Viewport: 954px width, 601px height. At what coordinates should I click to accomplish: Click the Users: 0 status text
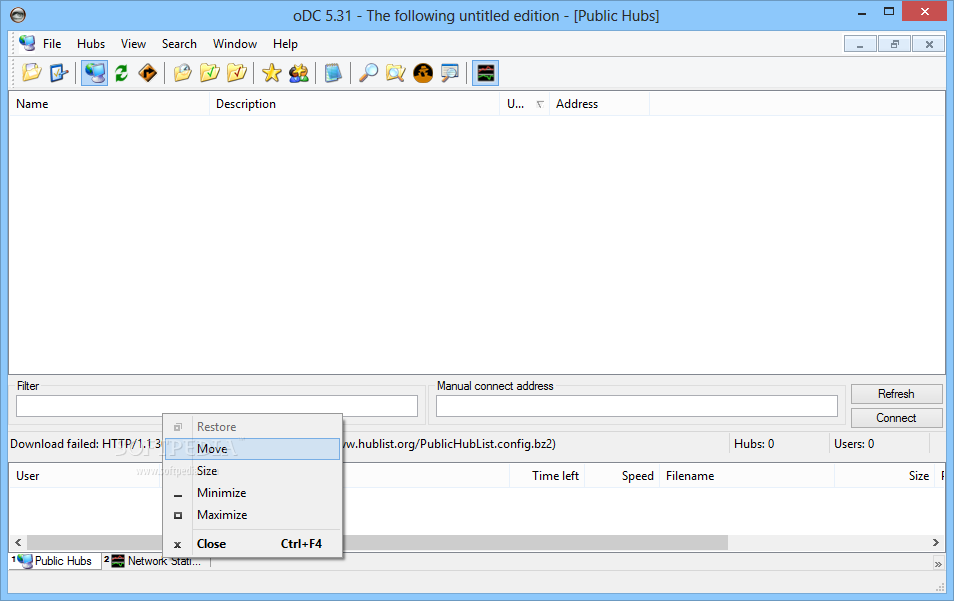pyautogui.click(x=854, y=444)
